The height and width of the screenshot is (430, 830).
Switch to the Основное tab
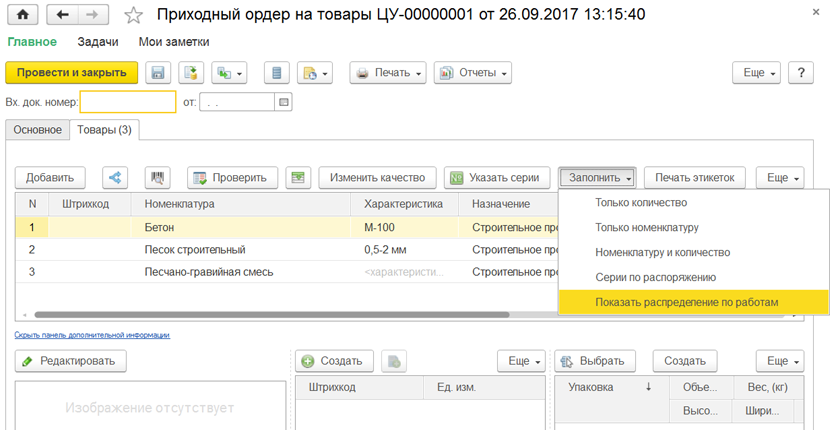tap(38, 130)
